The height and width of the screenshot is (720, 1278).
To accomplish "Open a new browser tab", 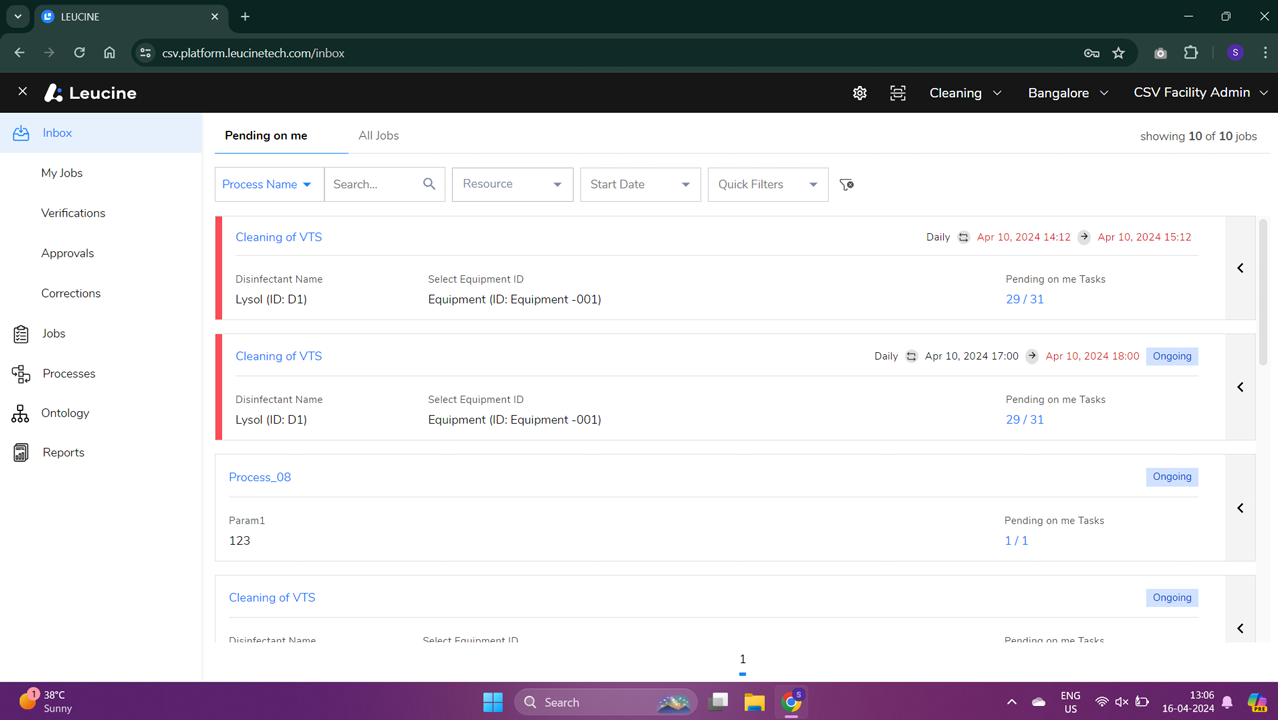I will tap(245, 17).
